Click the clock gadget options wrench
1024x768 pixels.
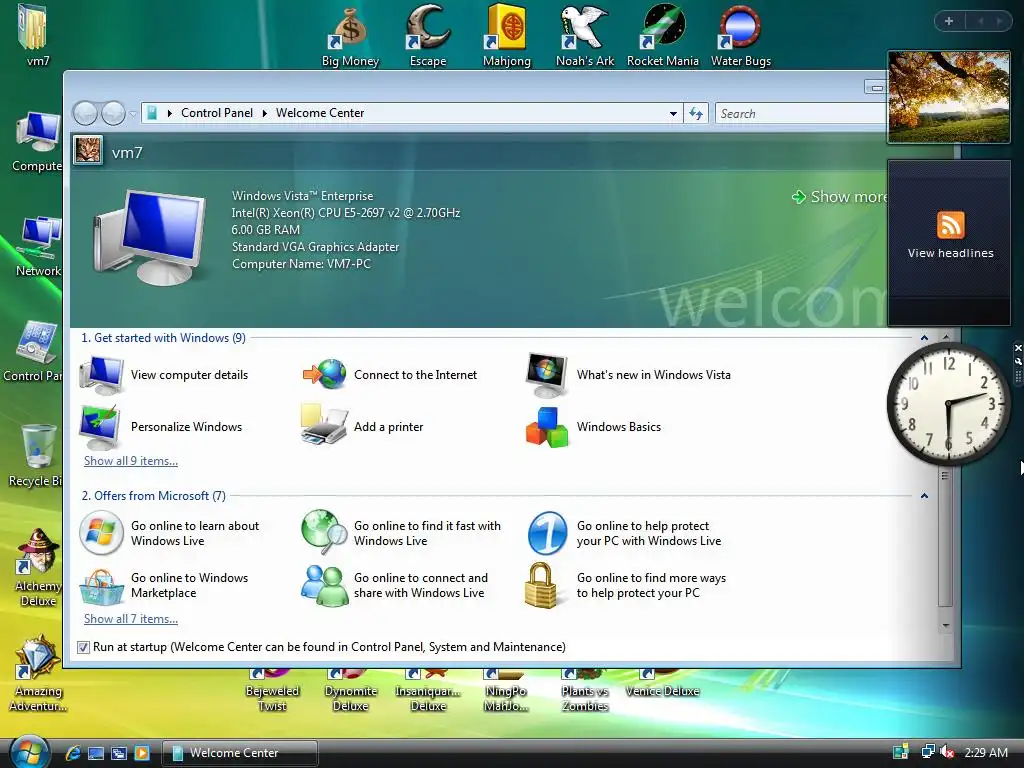click(1017, 361)
